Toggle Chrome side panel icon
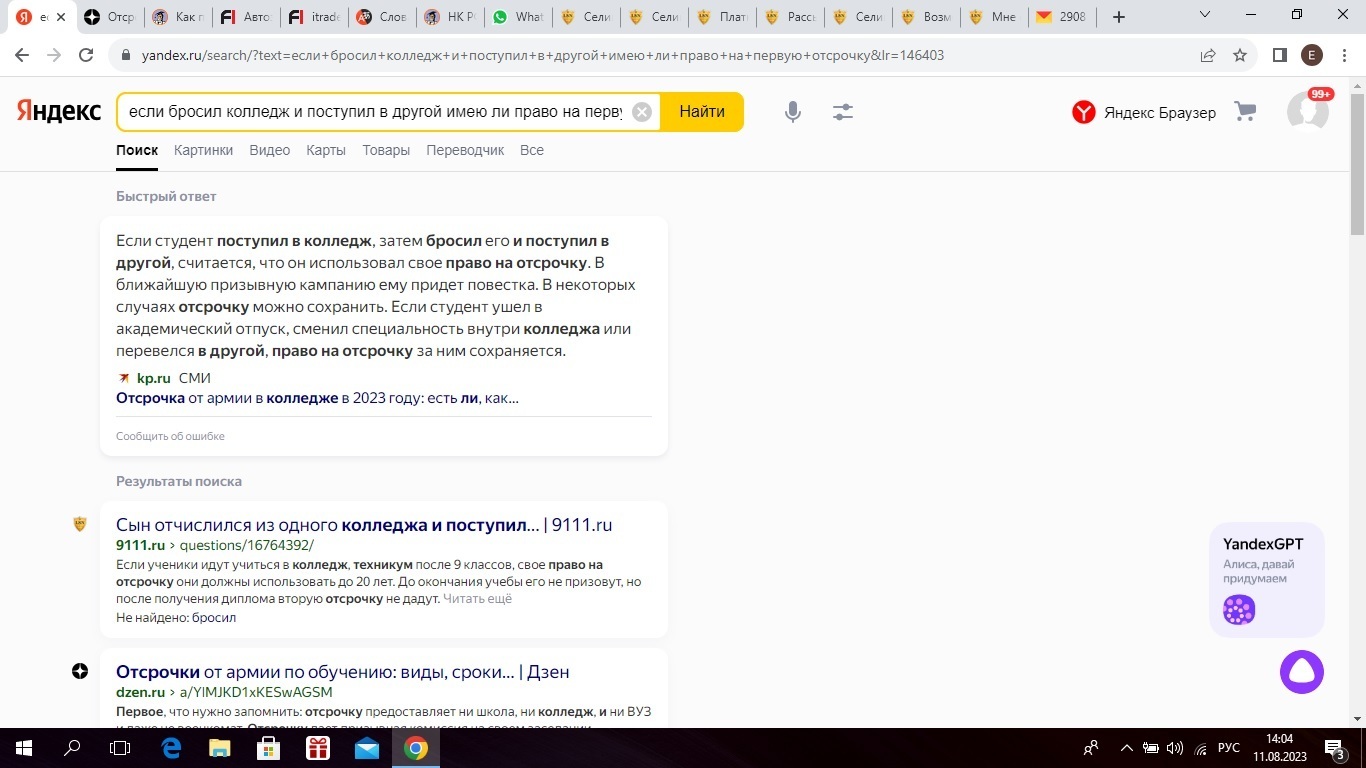The width and height of the screenshot is (1366, 768). coord(1279,56)
